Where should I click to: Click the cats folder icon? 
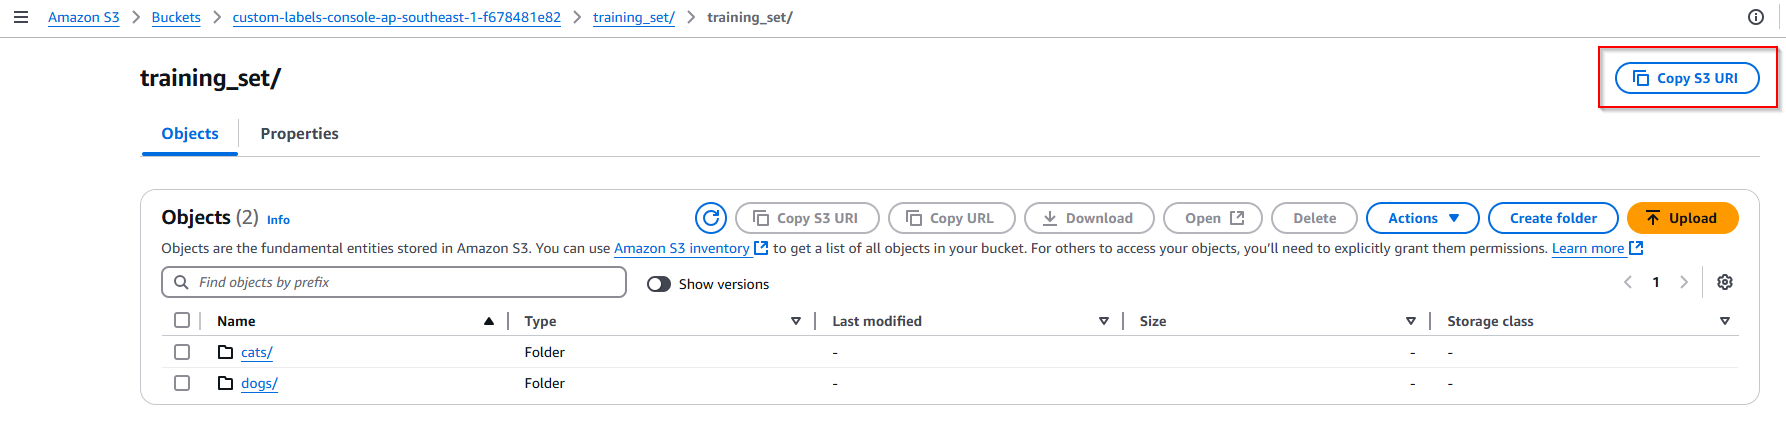point(226,352)
